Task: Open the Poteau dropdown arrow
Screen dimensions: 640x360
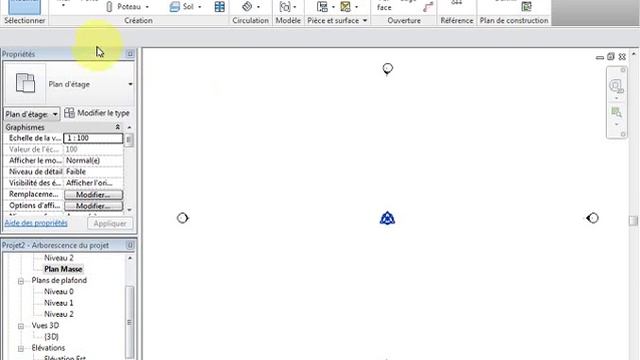Action: pyautogui.click(x=147, y=7)
